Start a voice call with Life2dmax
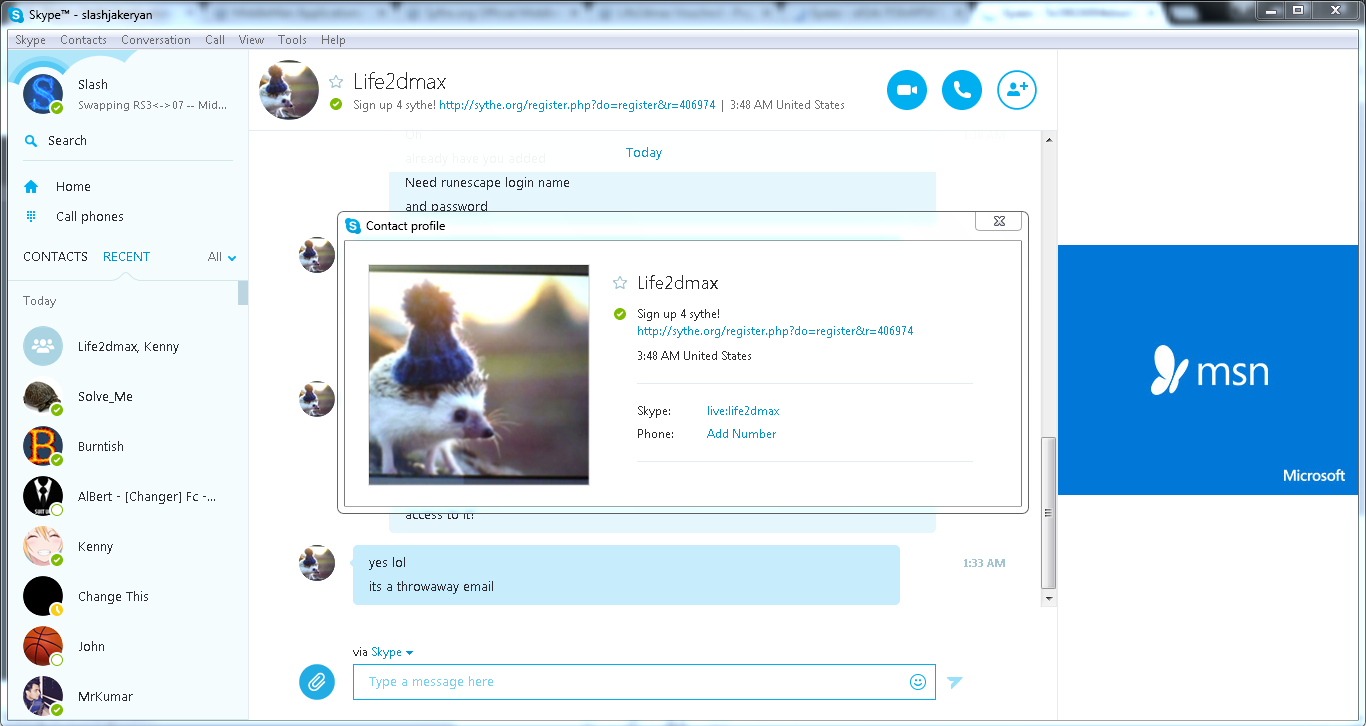 (x=962, y=90)
